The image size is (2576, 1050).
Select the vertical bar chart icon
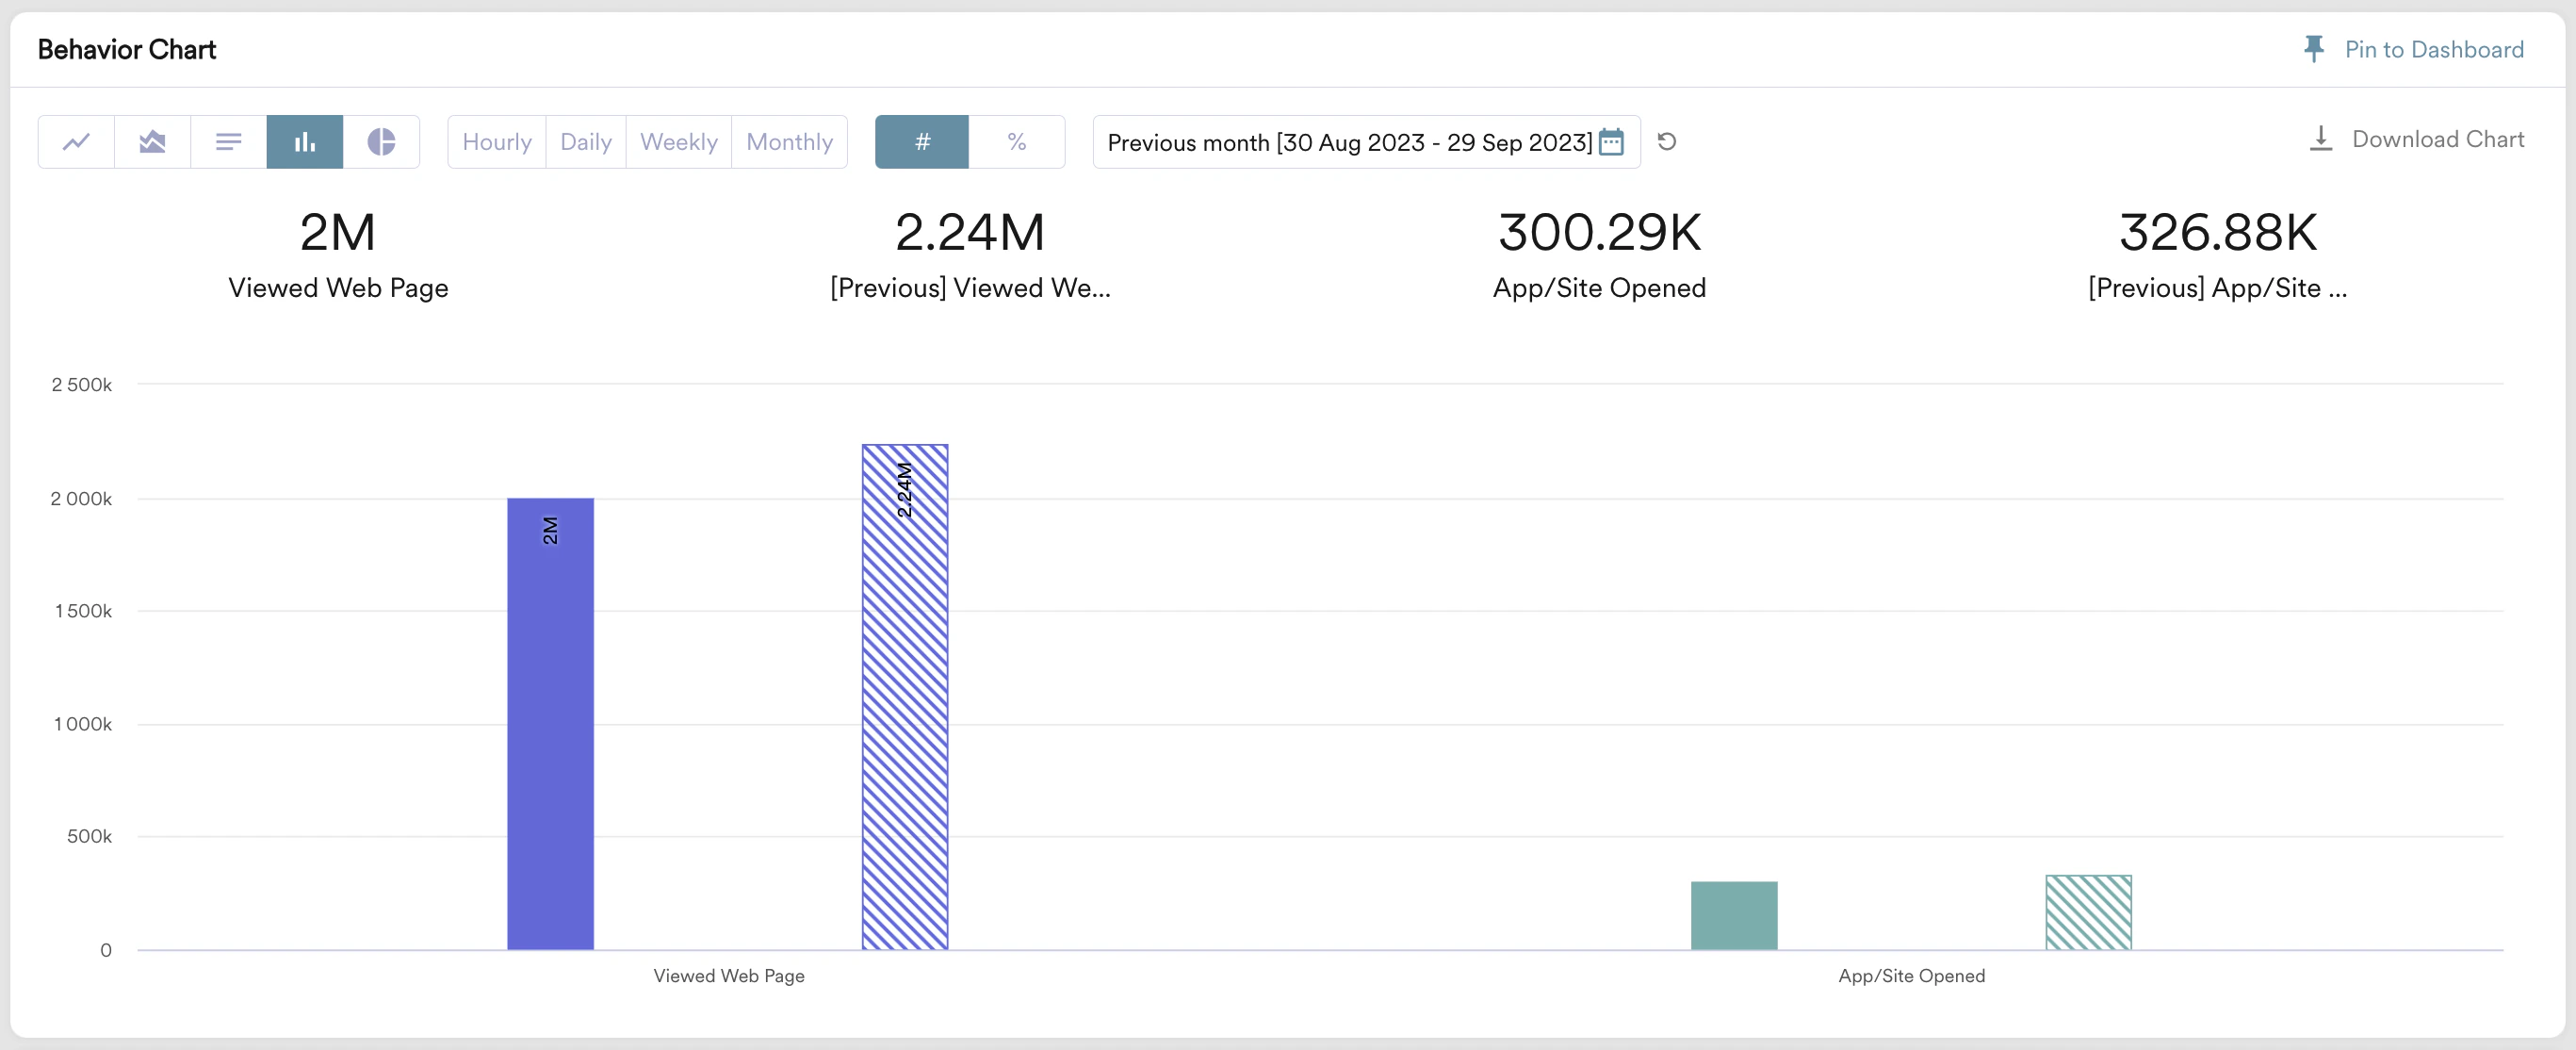pos(305,142)
